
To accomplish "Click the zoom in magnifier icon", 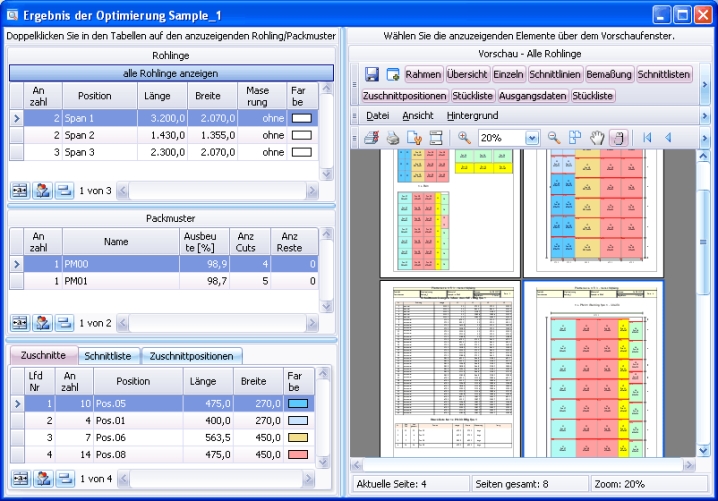I will pyautogui.click(x=464, y=137).
